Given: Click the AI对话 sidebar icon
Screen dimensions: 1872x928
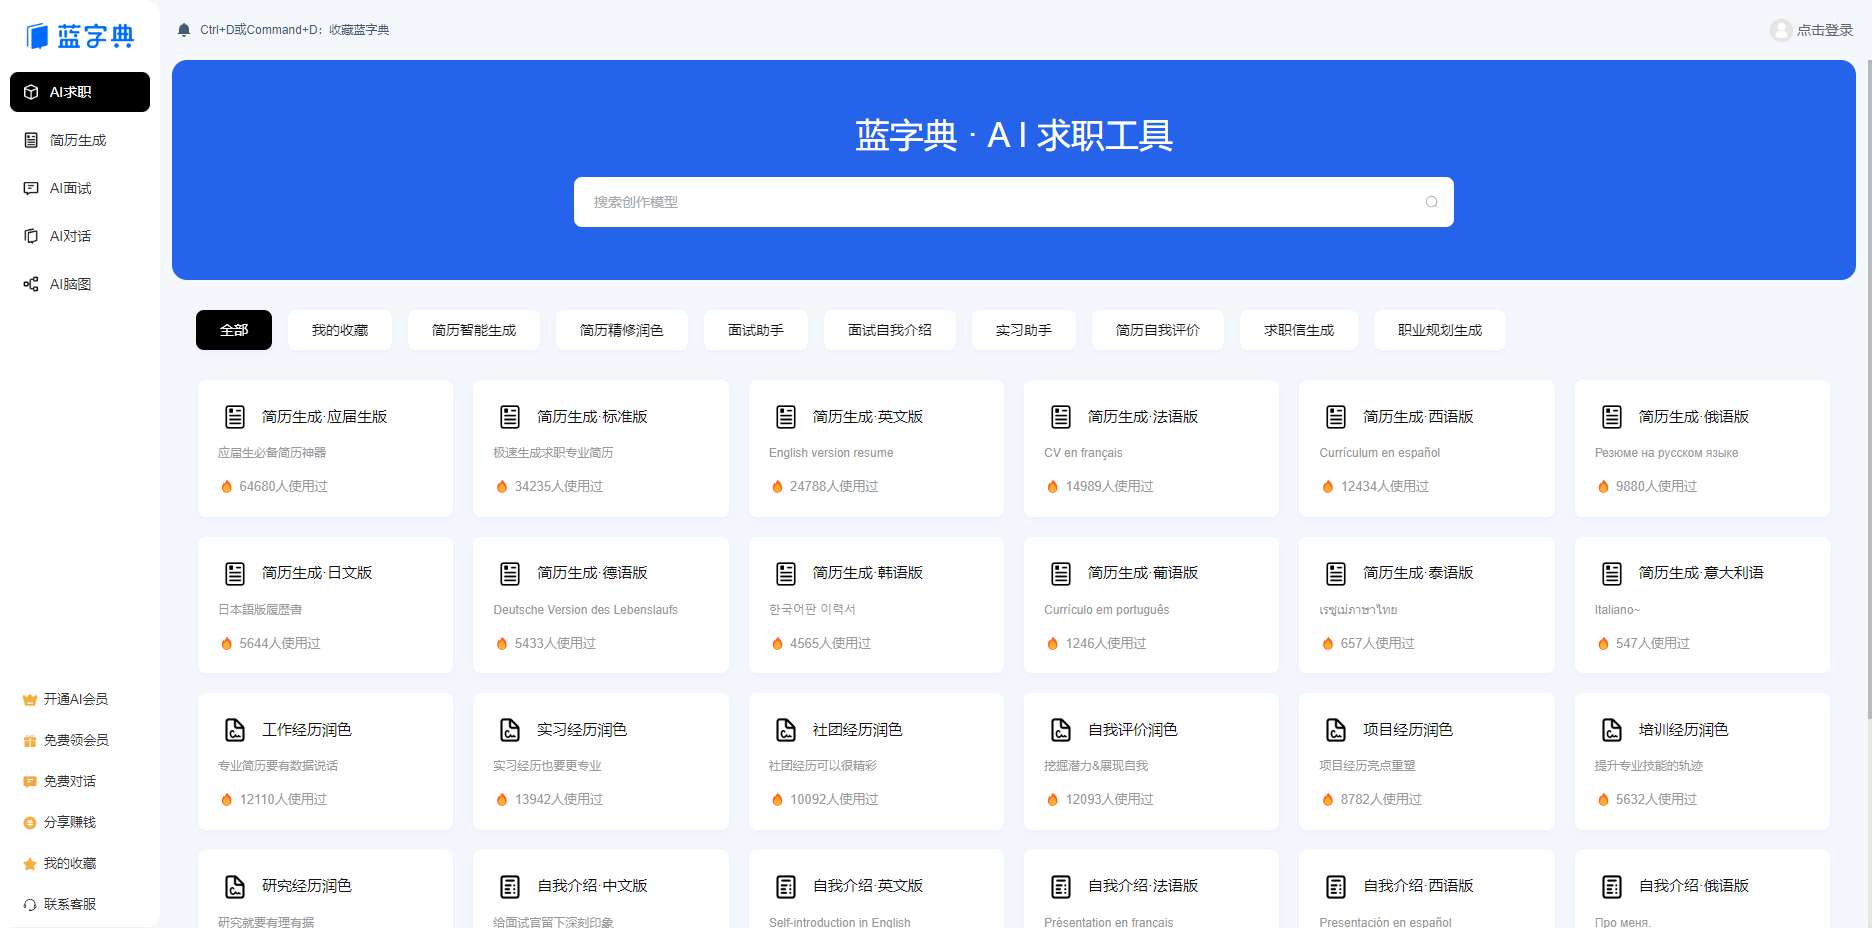Looking at the screenshot, I should click(x=31, y=236).
